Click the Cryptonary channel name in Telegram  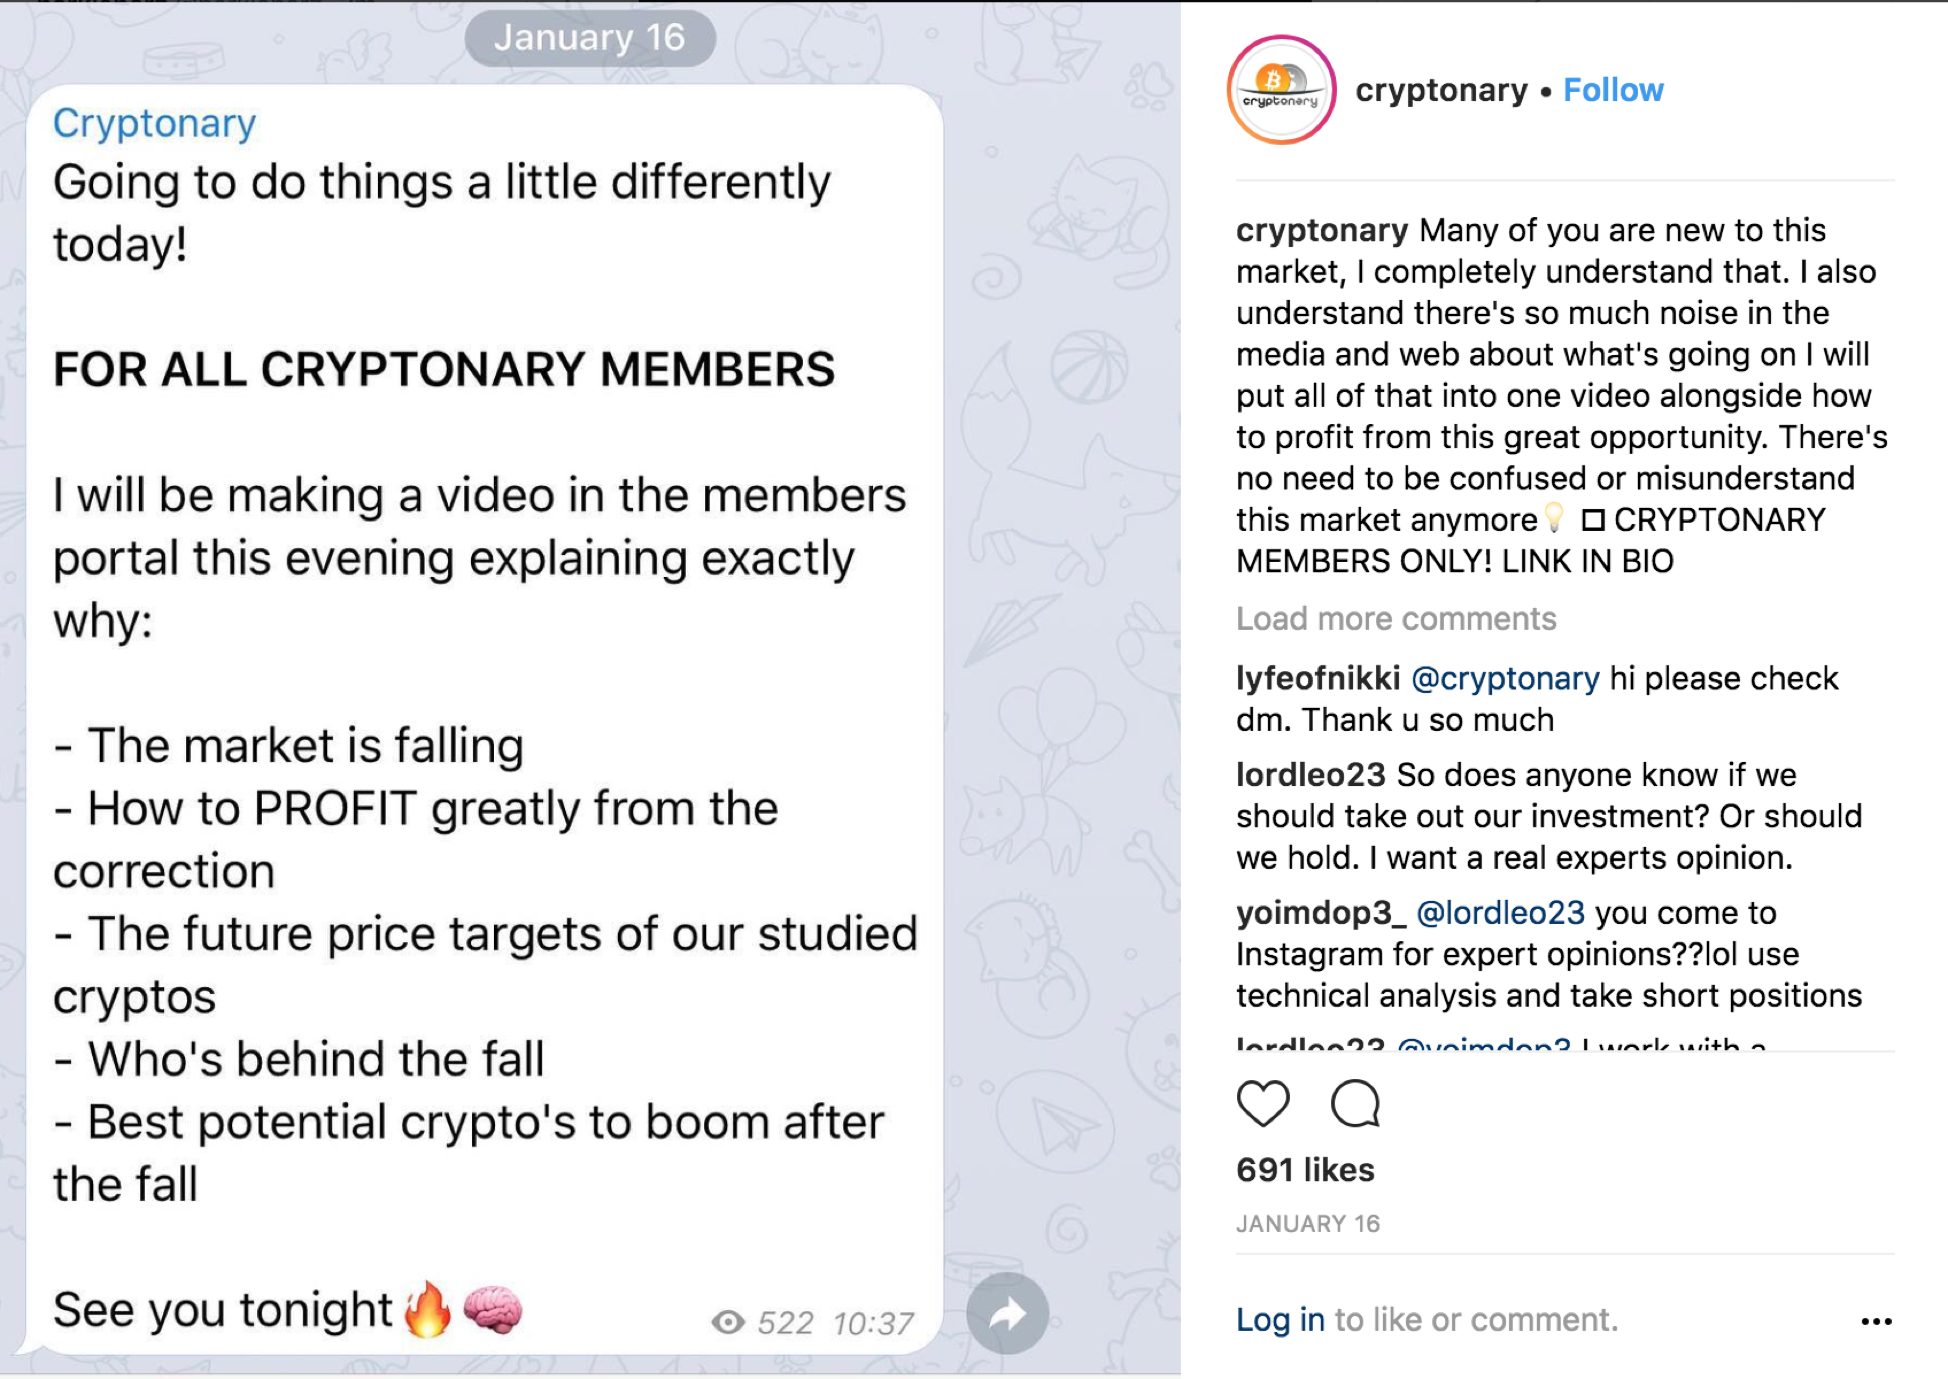(155, 123)
